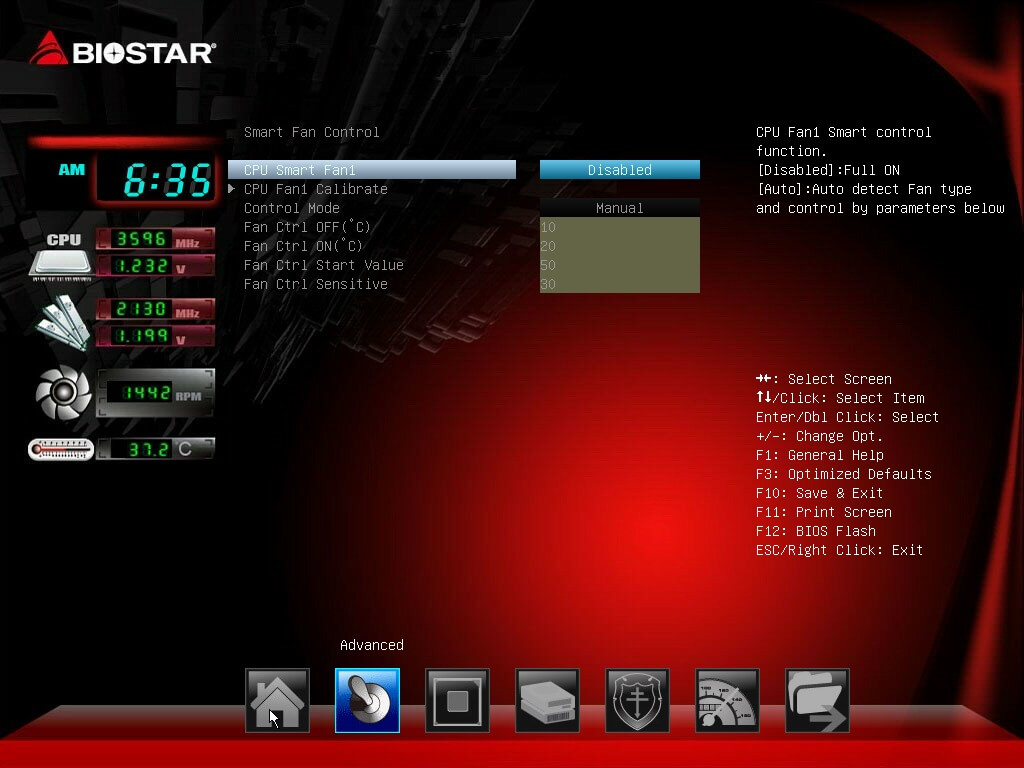Click the thermometer temperature icon
1024x768 pixels.
click(61, 450)
